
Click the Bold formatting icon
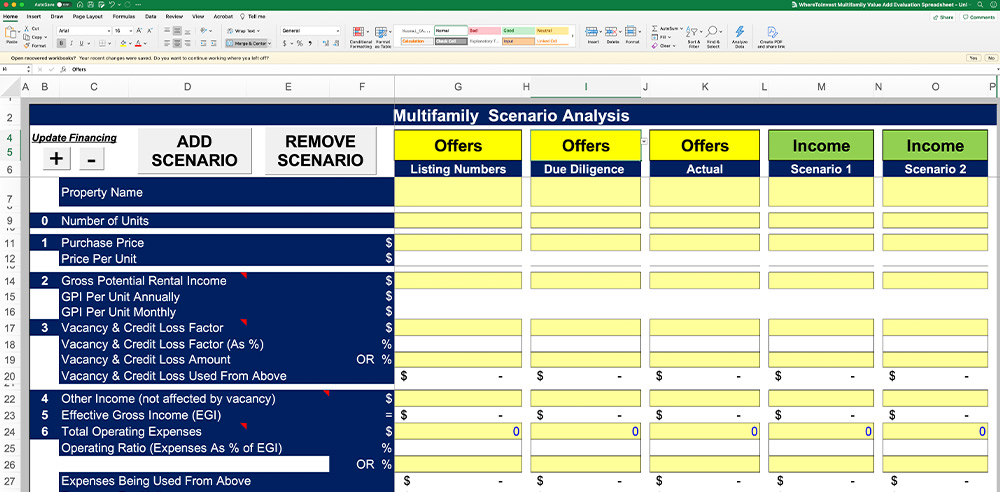(x=60, y=44)
